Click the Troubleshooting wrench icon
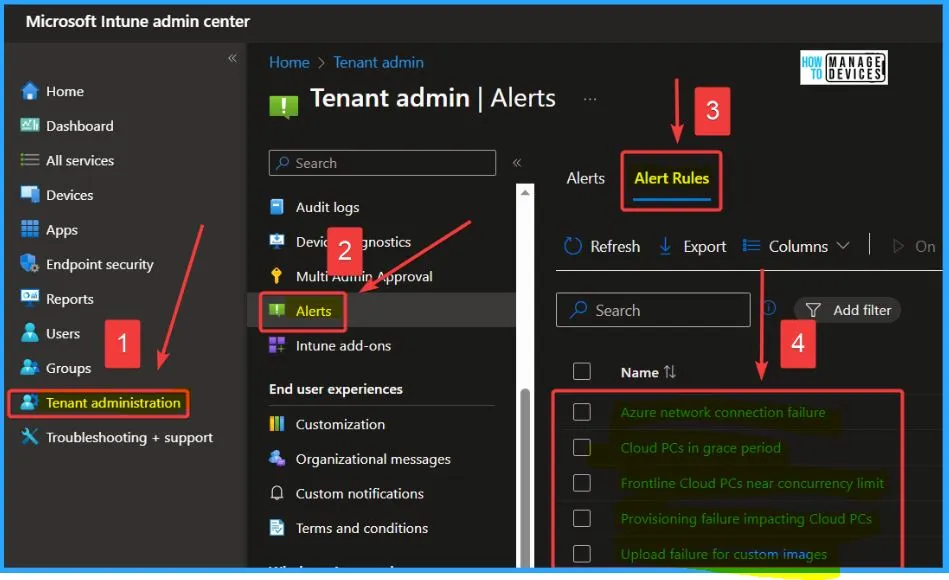 tap(29, 436)
